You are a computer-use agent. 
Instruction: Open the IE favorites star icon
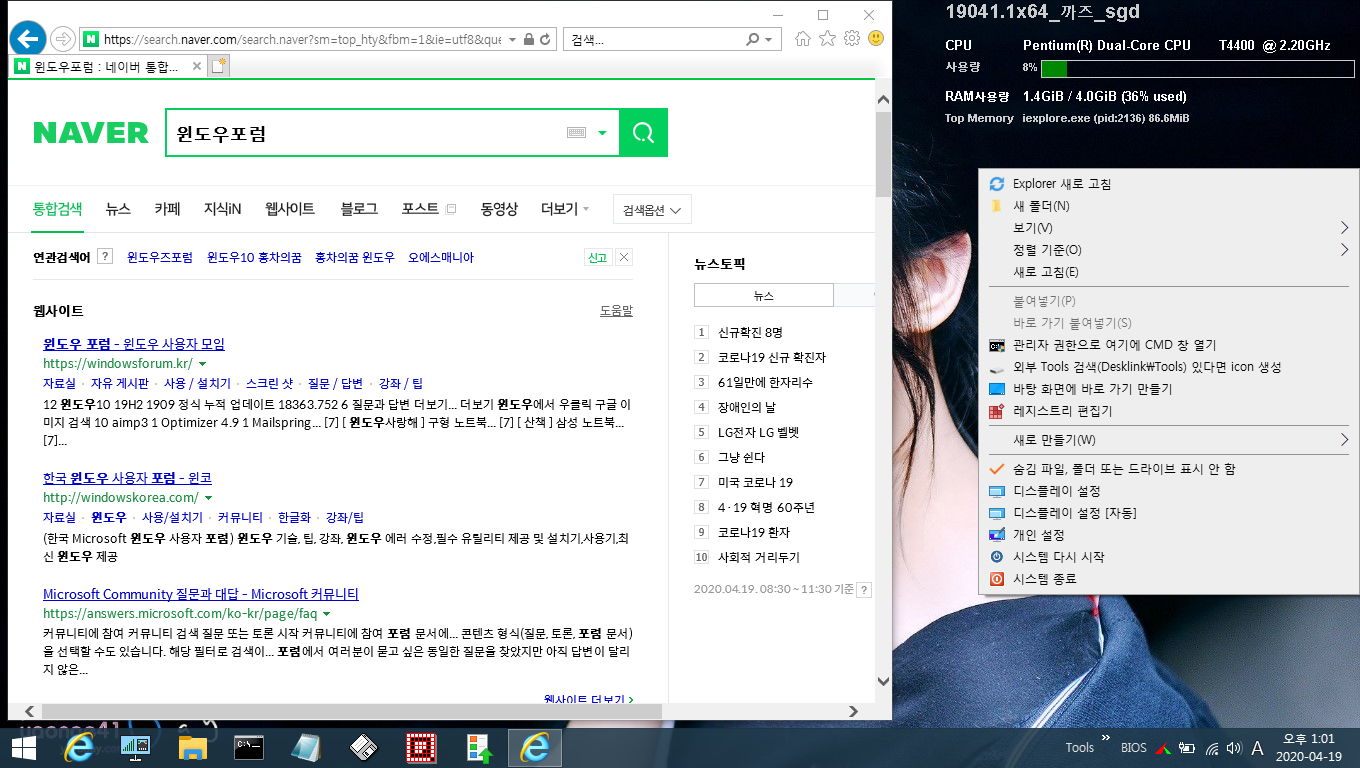point(827,39)
